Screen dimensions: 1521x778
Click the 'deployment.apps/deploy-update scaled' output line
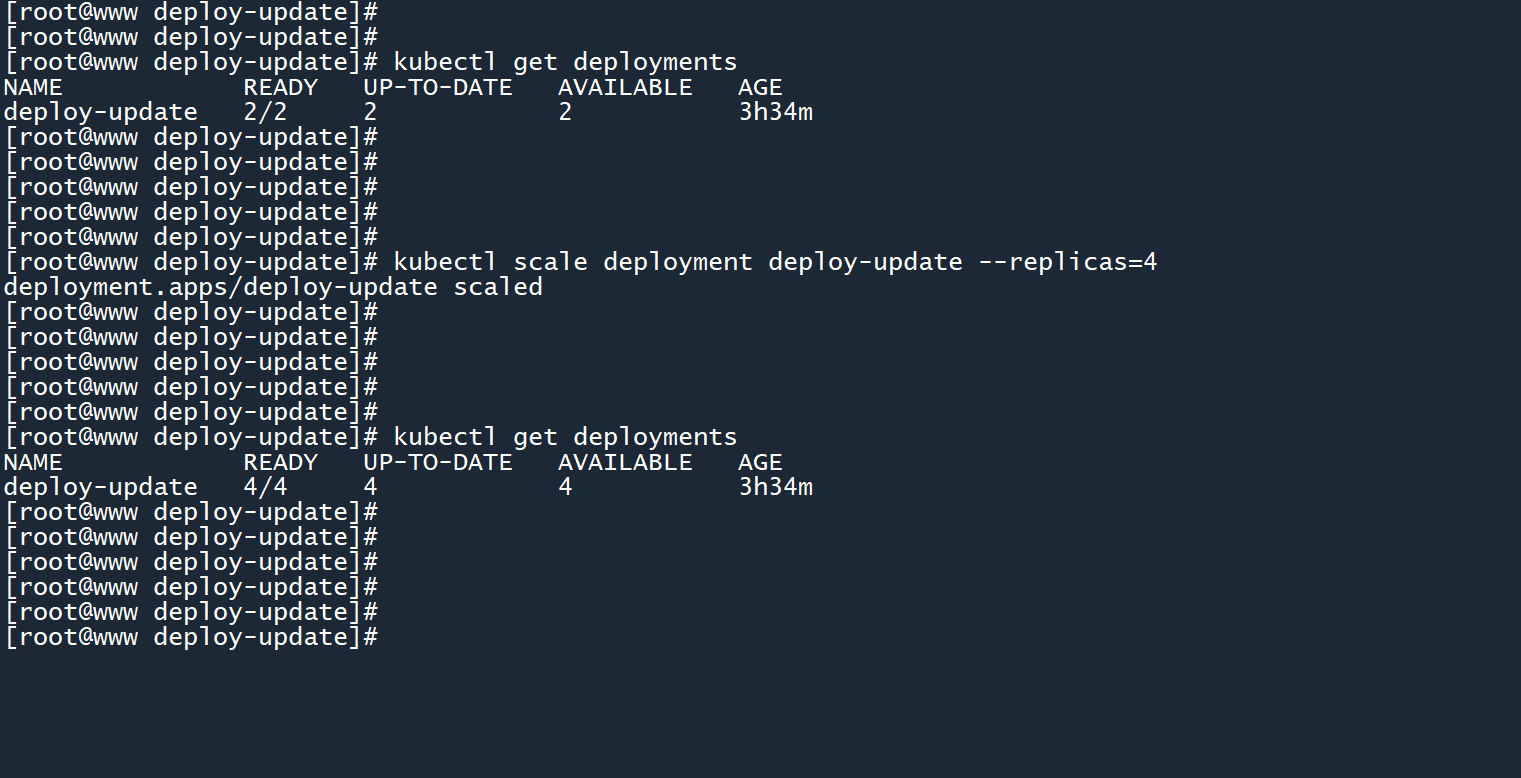tap(273, 287)
